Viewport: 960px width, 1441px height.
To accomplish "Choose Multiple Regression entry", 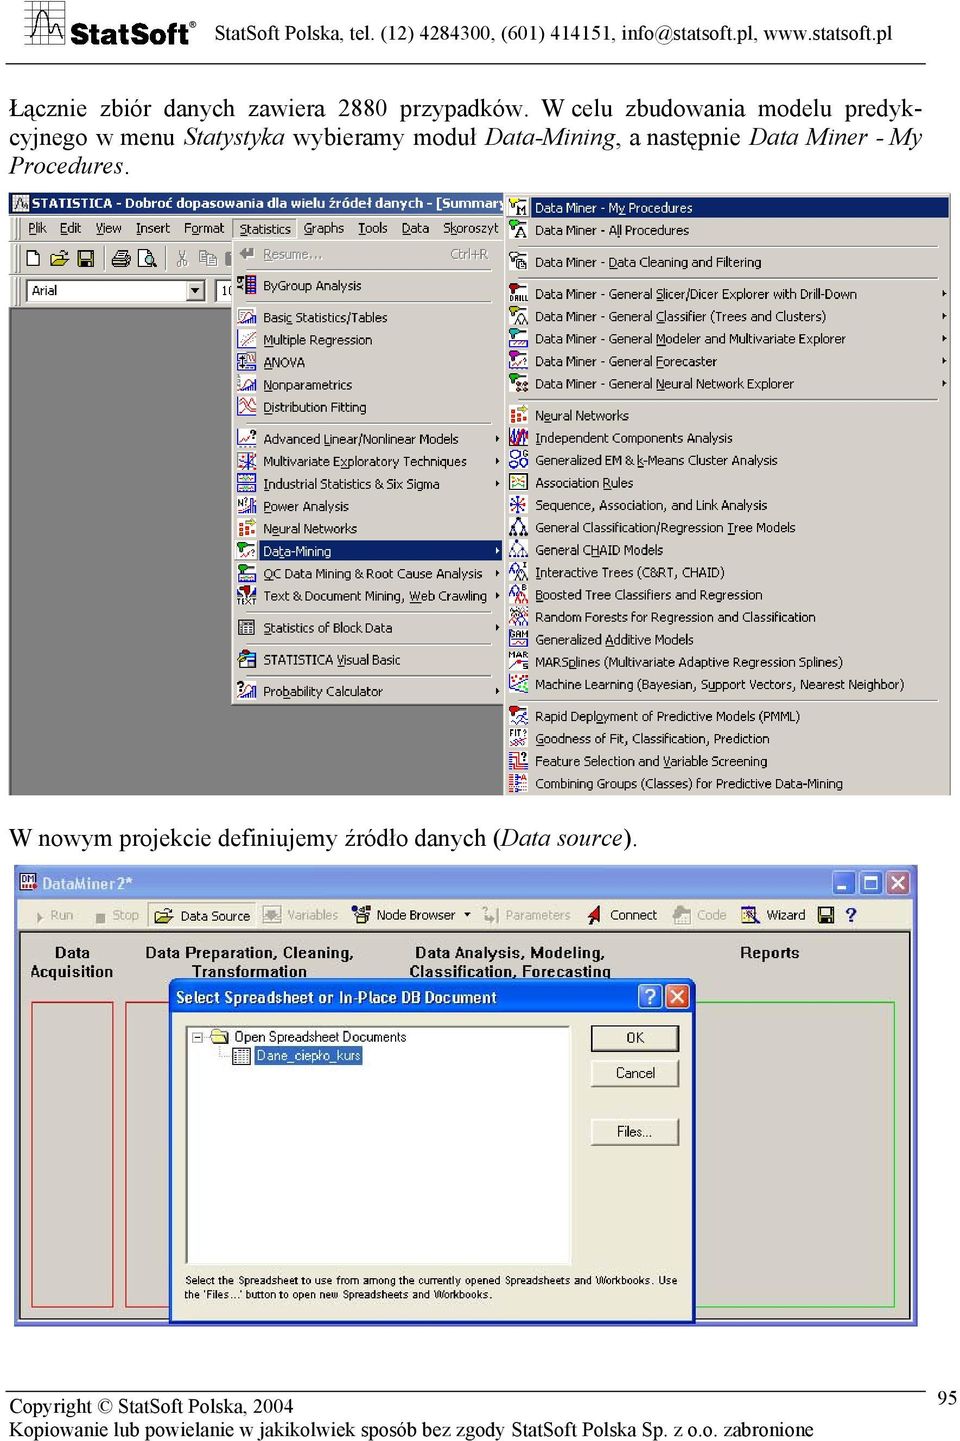I will point(368,339).
